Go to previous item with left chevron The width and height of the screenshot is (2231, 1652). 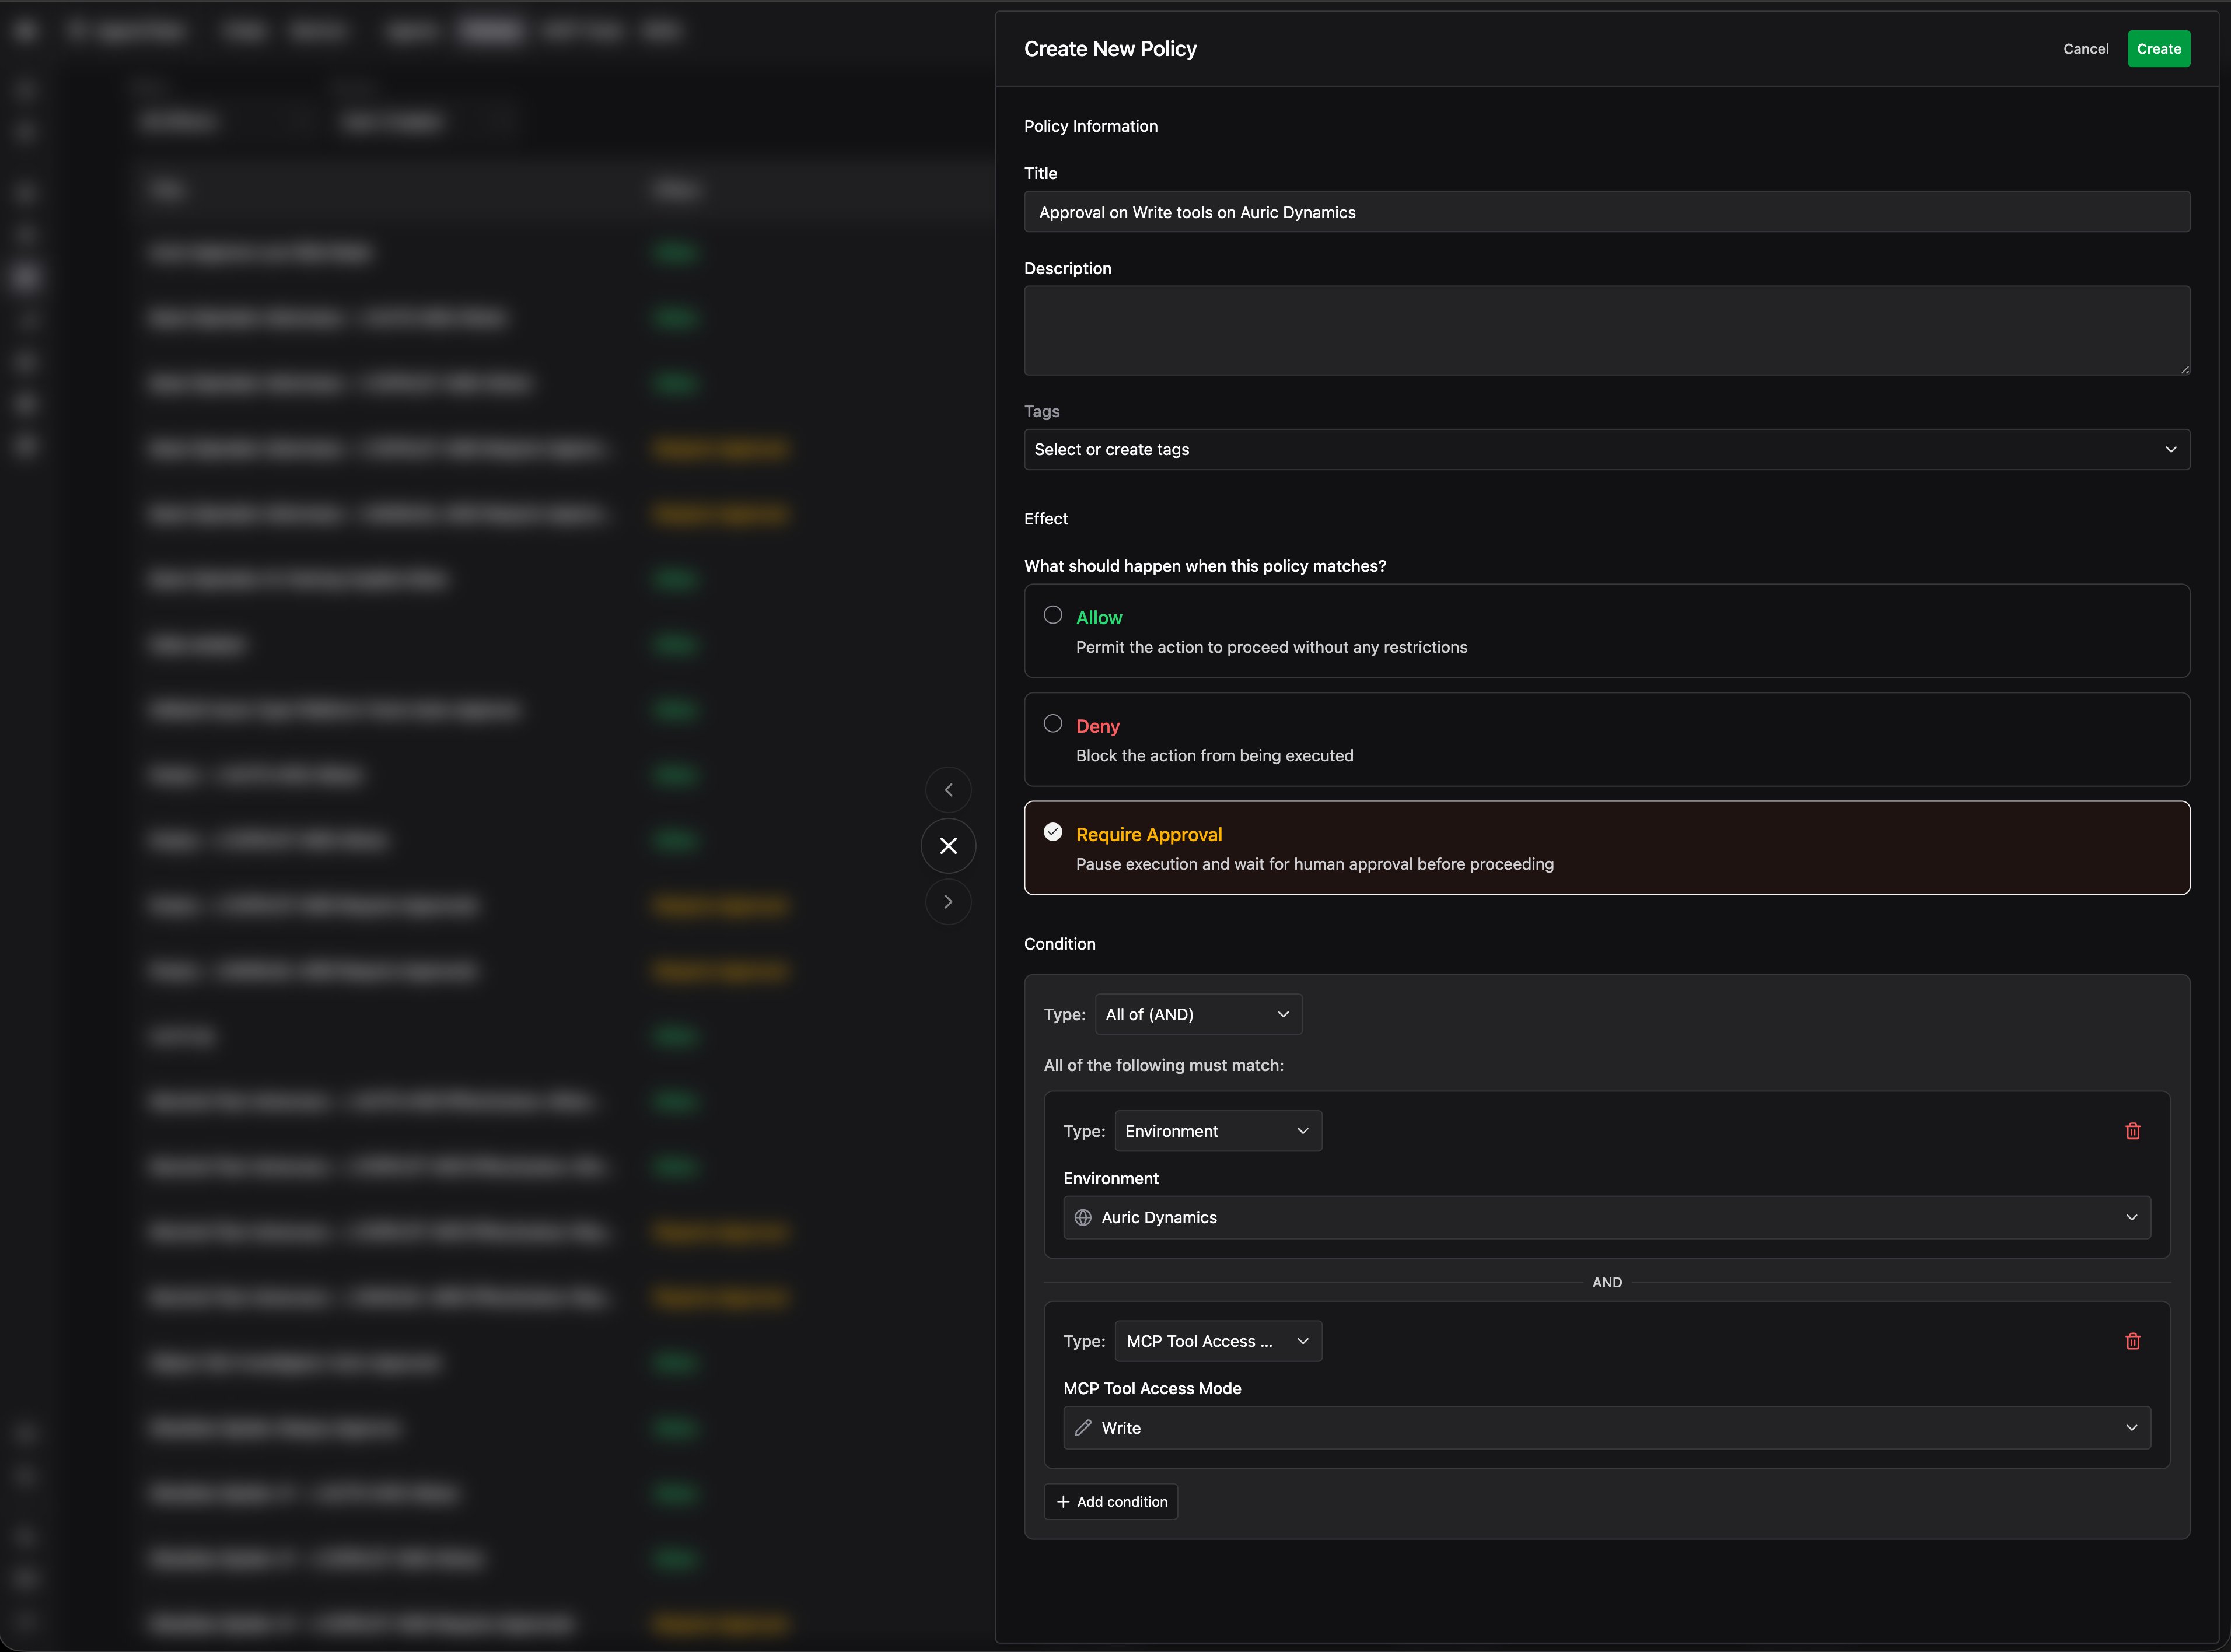pyautogui.click(x=948, y=790)
